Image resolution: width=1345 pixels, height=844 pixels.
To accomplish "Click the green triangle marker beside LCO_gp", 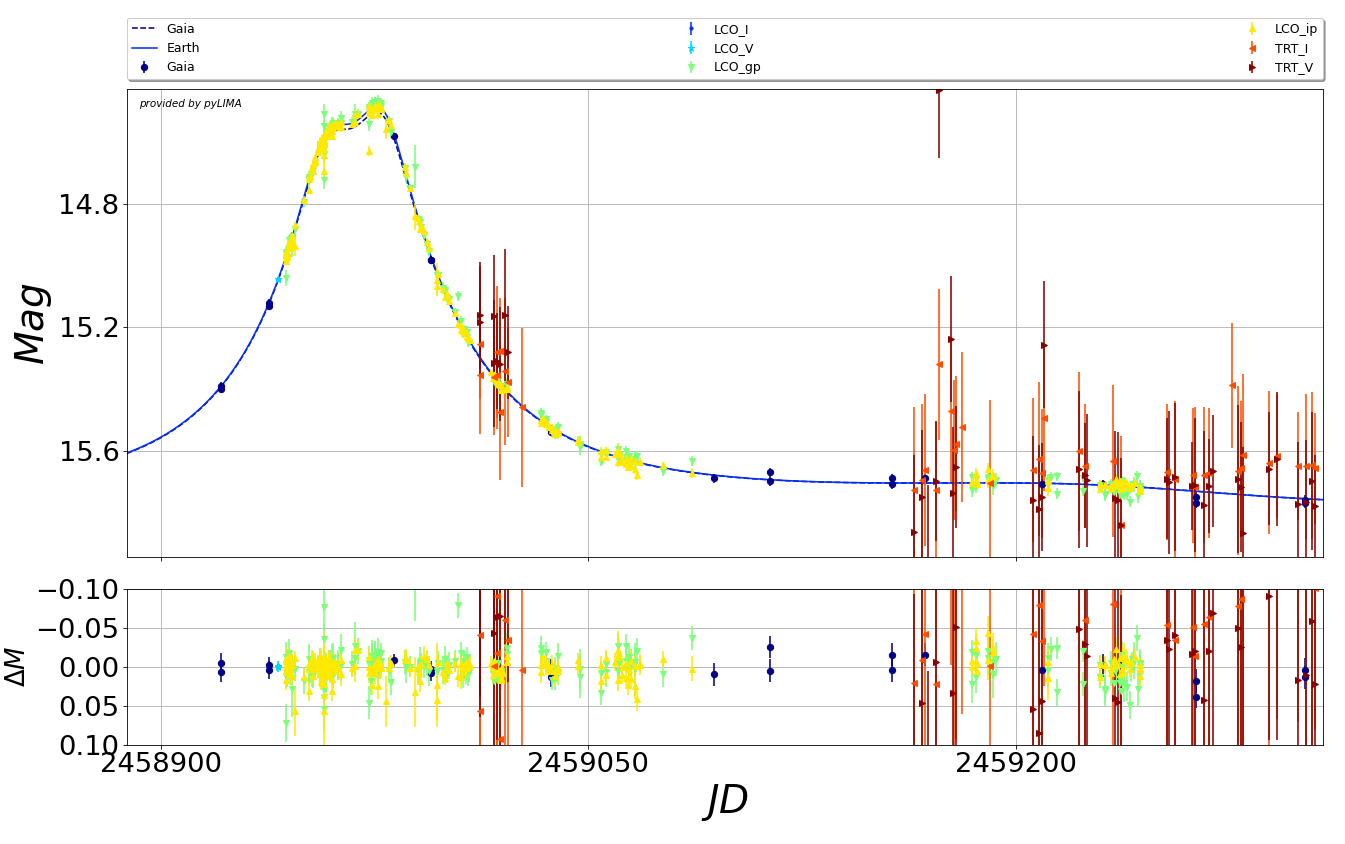I will pos(691,67).
